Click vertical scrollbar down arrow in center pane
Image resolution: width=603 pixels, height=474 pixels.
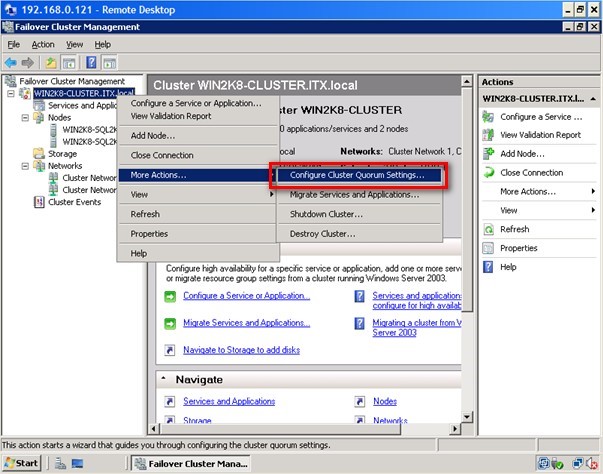pos(466,417)
